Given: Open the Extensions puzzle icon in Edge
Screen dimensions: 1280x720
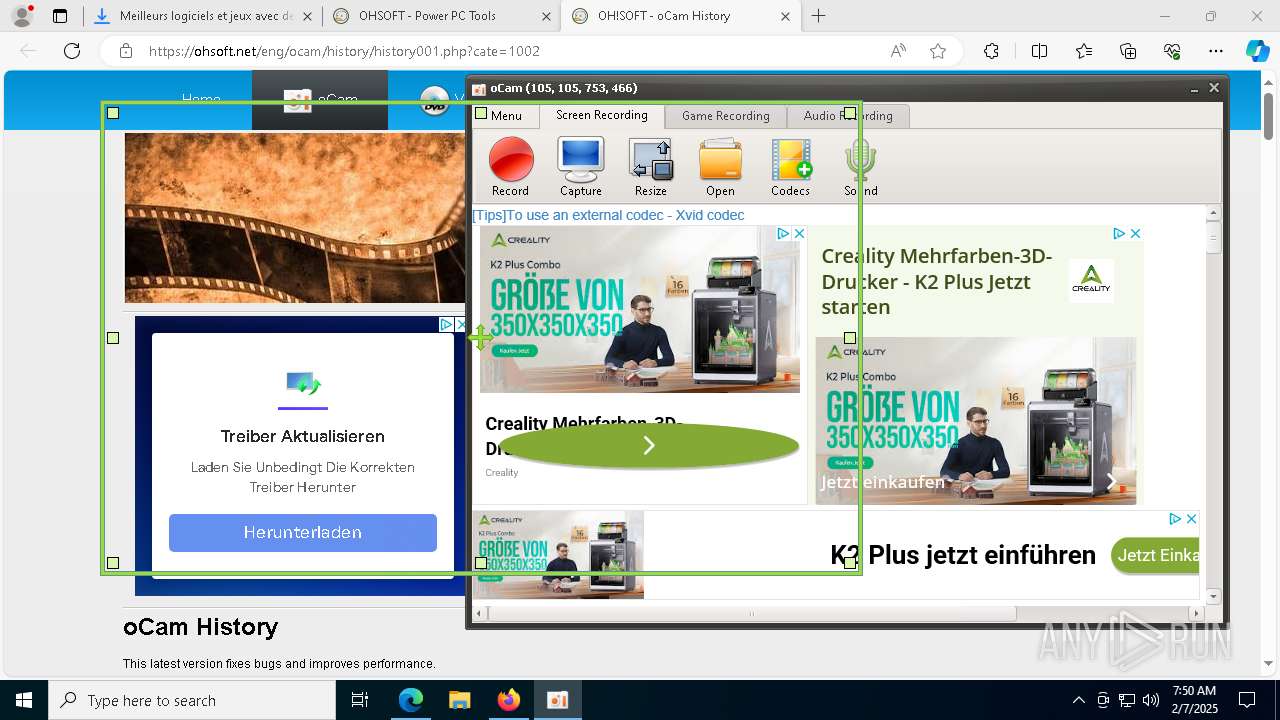Looking at the screenshot, I should [991, 51].
